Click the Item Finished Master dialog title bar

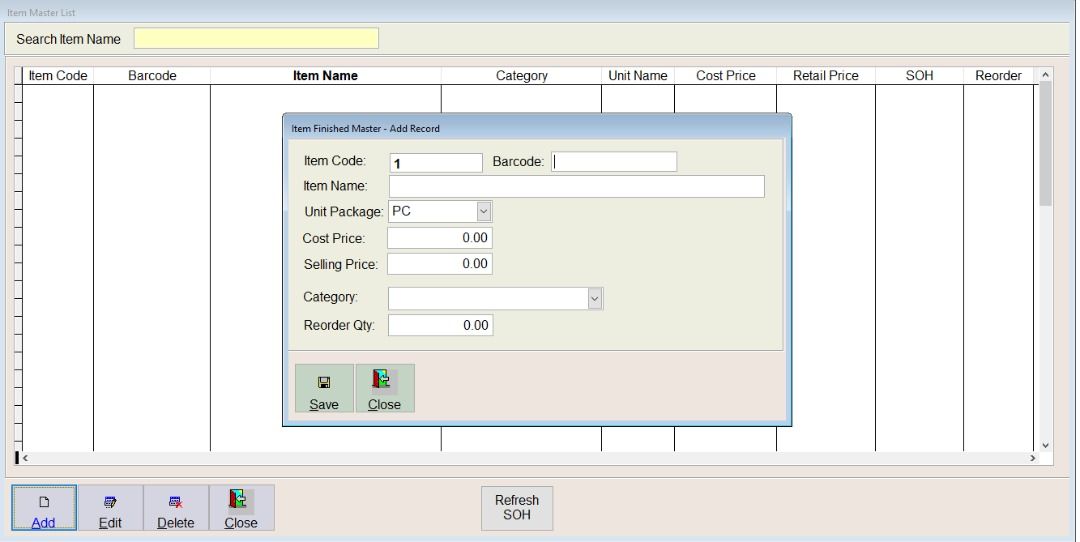click(x=537, y=128)
